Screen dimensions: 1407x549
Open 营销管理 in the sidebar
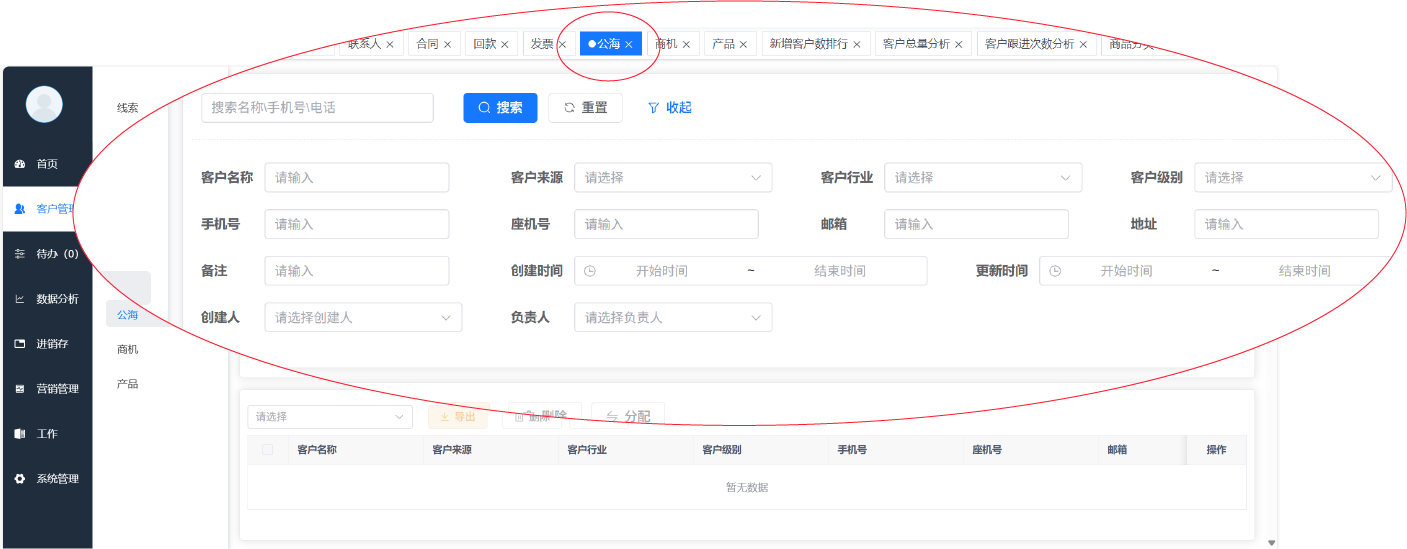point(56,389)
